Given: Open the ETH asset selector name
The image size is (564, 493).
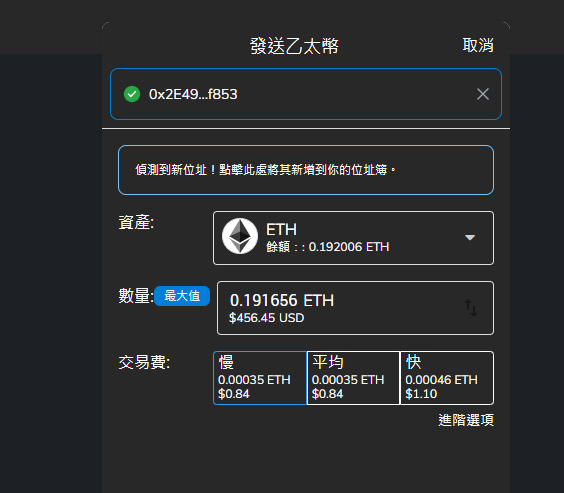Looking at the screenshot, I should (x=281, y=229).
